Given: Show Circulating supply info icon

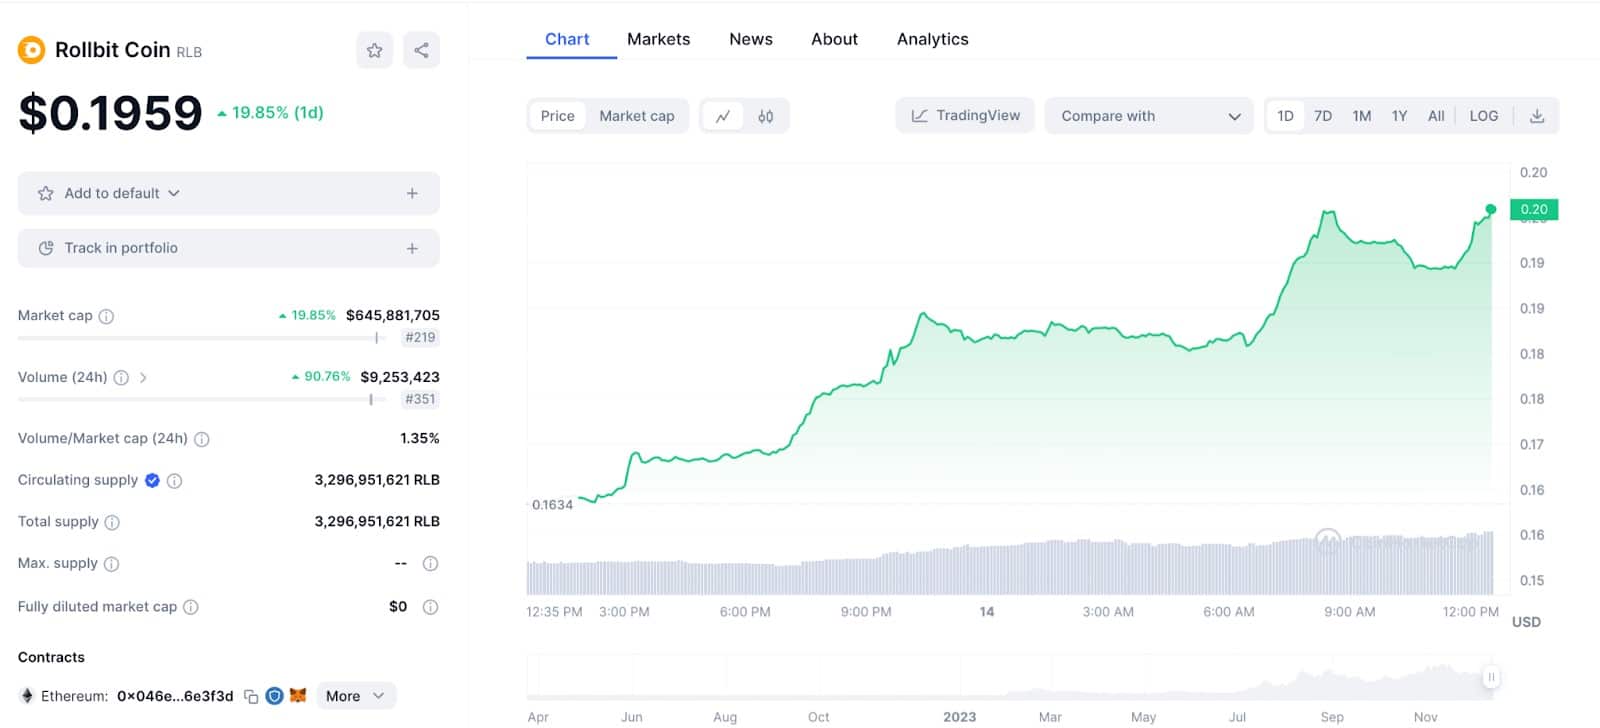Looking at the screenshot, I should [174, 481].
